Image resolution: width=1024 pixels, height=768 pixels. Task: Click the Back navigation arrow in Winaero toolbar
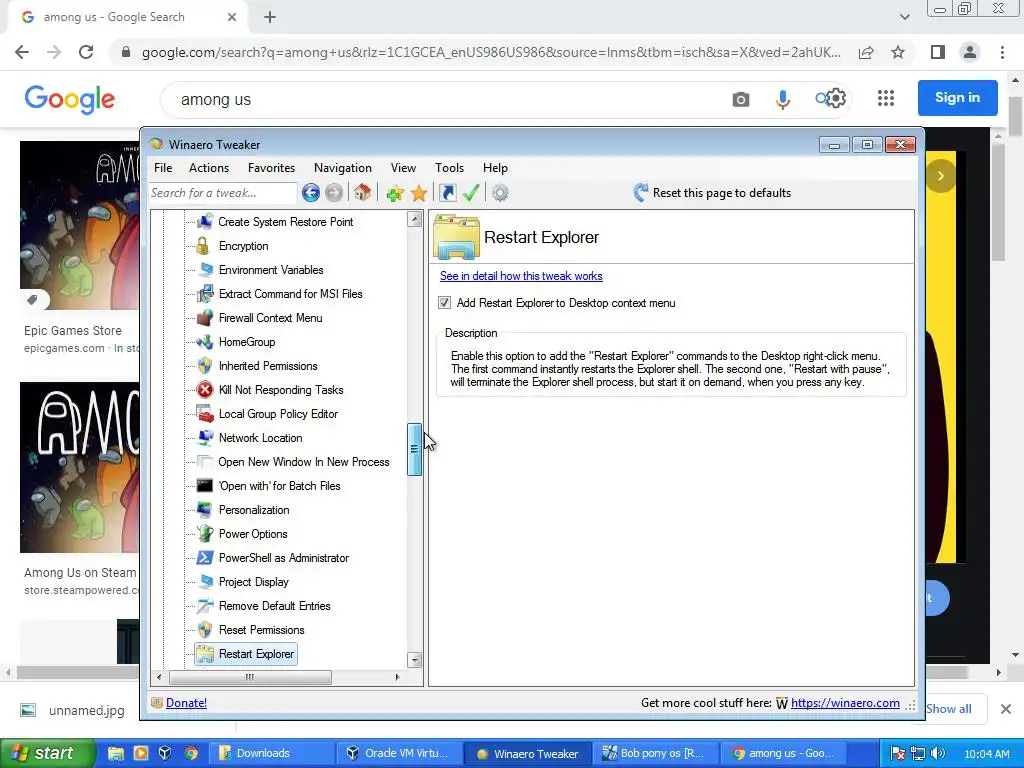(x=311, y=193)
